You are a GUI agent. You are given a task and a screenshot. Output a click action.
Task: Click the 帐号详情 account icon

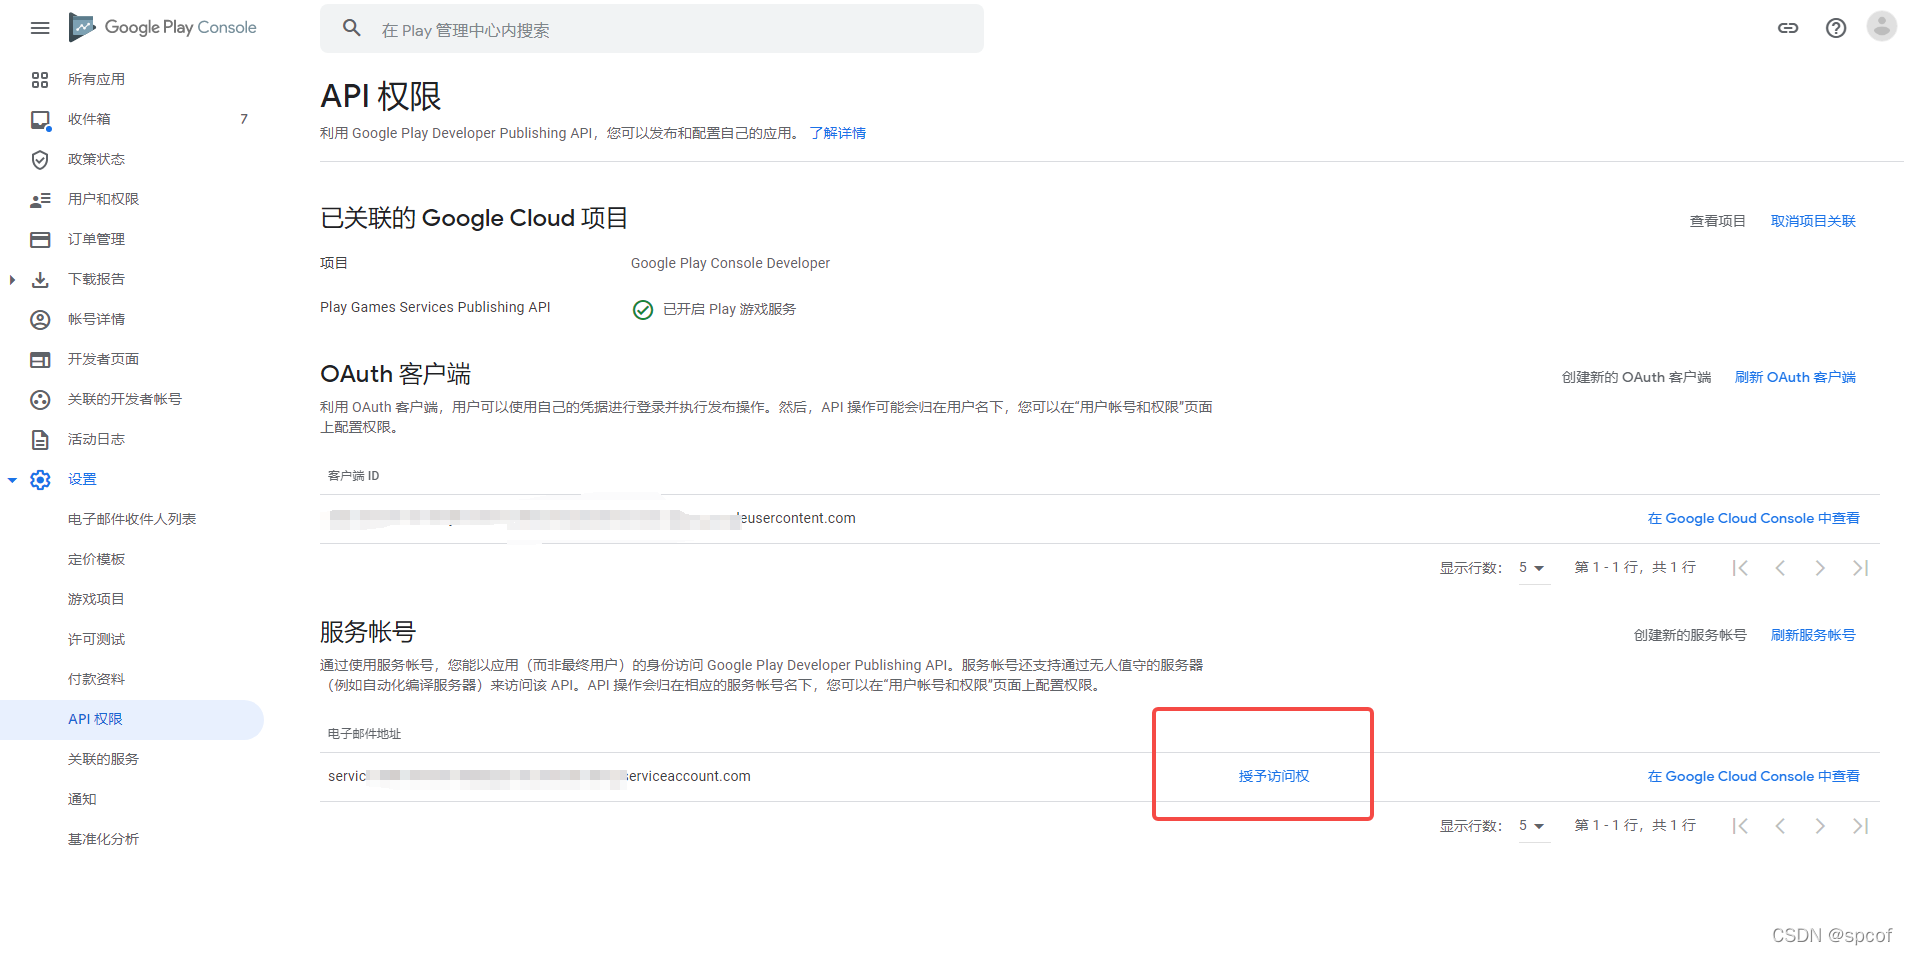[x=40, y=320]
